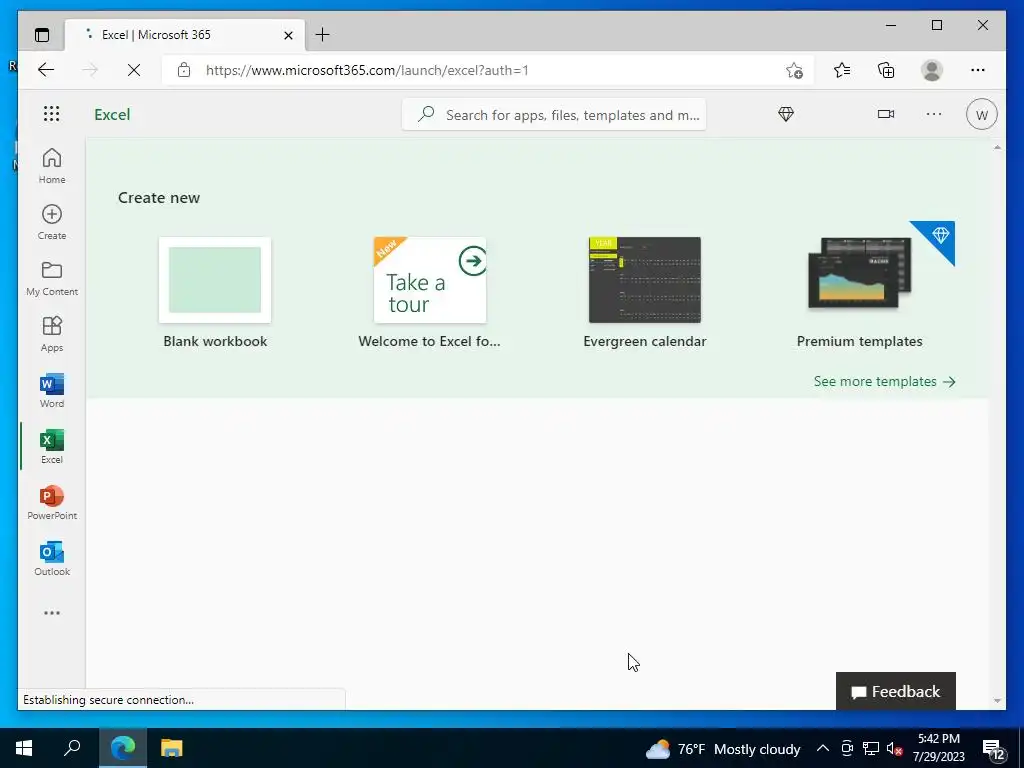View site information lock icon
The image size is (1024, 768).
click(184, 70)
